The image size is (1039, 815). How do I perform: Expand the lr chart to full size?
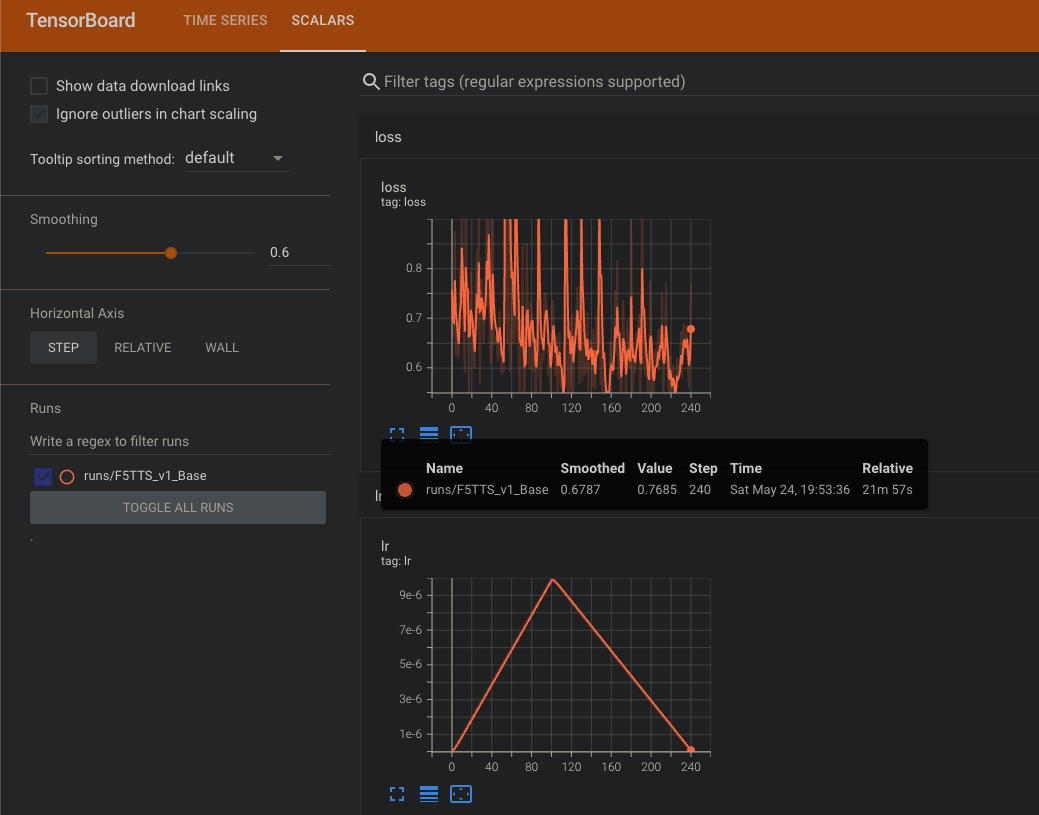(x=397, y=794)
